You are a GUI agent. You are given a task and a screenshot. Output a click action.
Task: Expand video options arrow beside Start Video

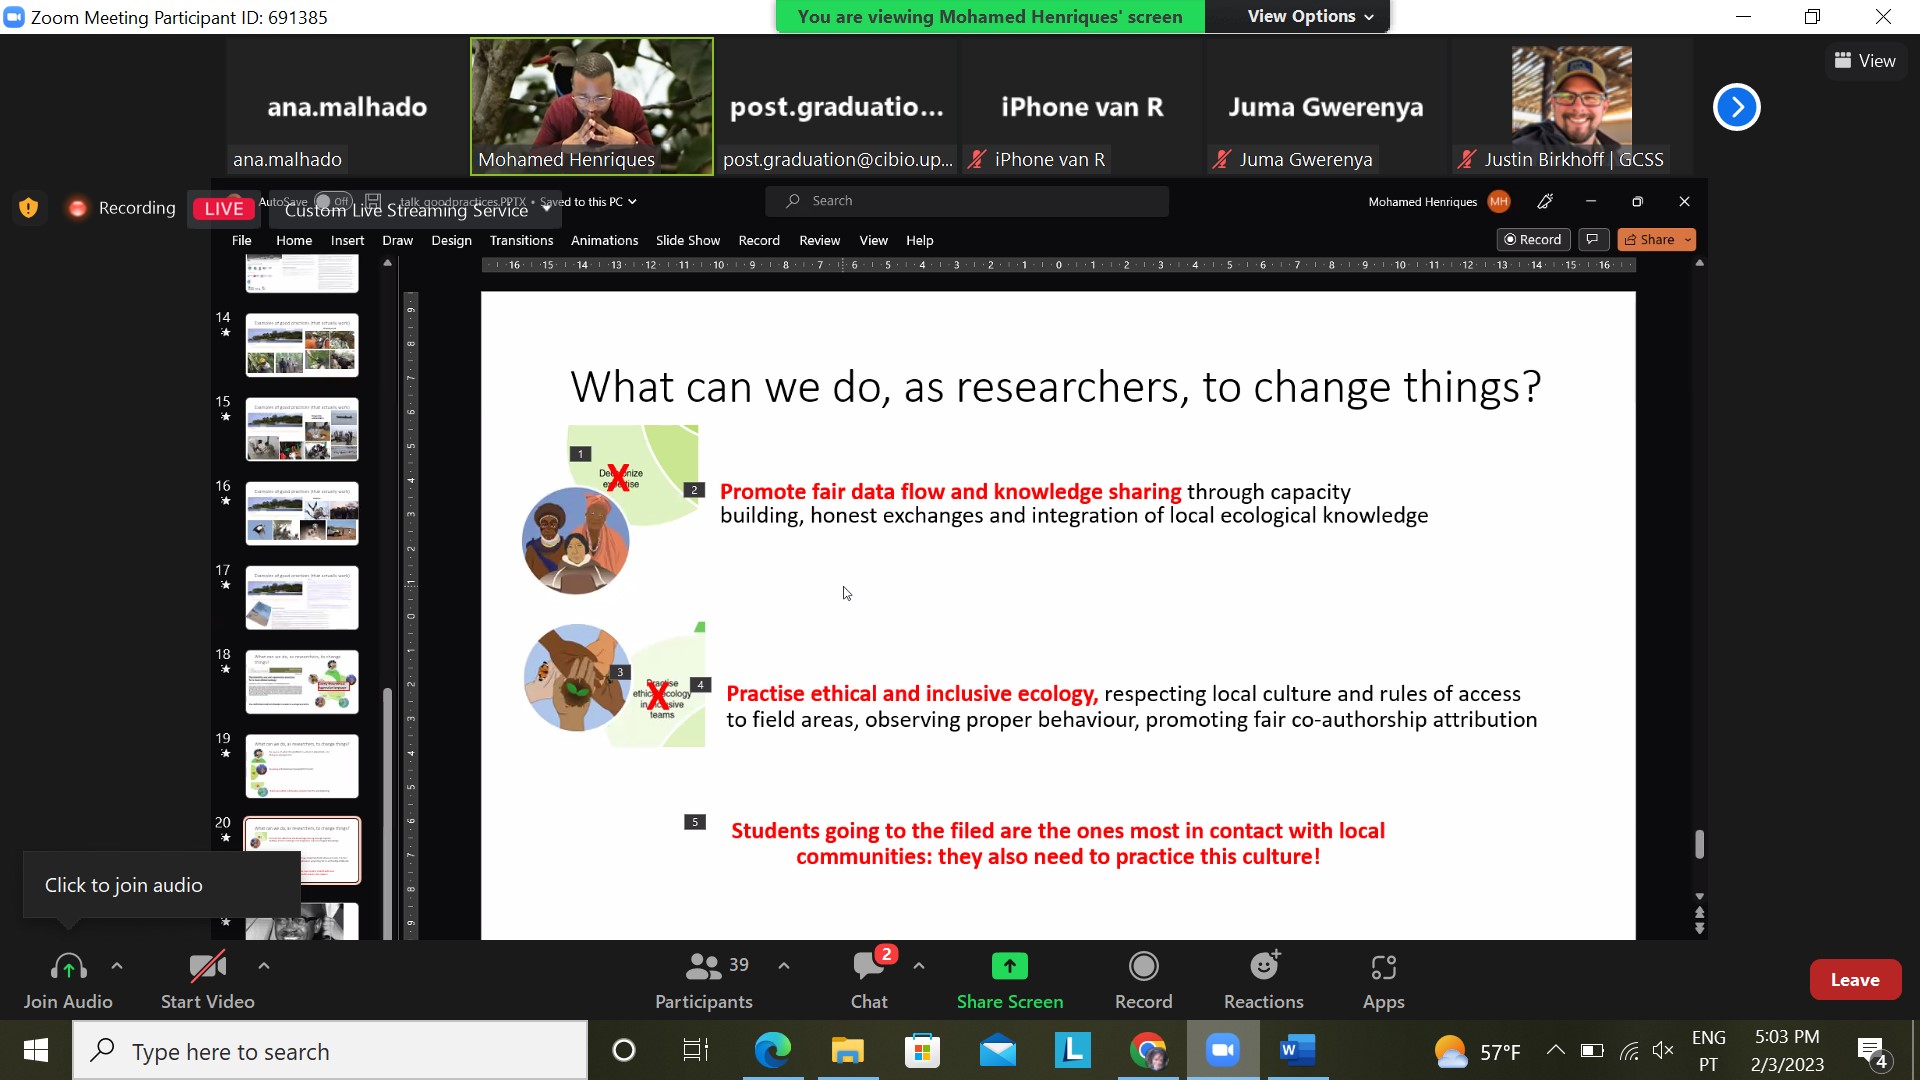coord(264,966)
